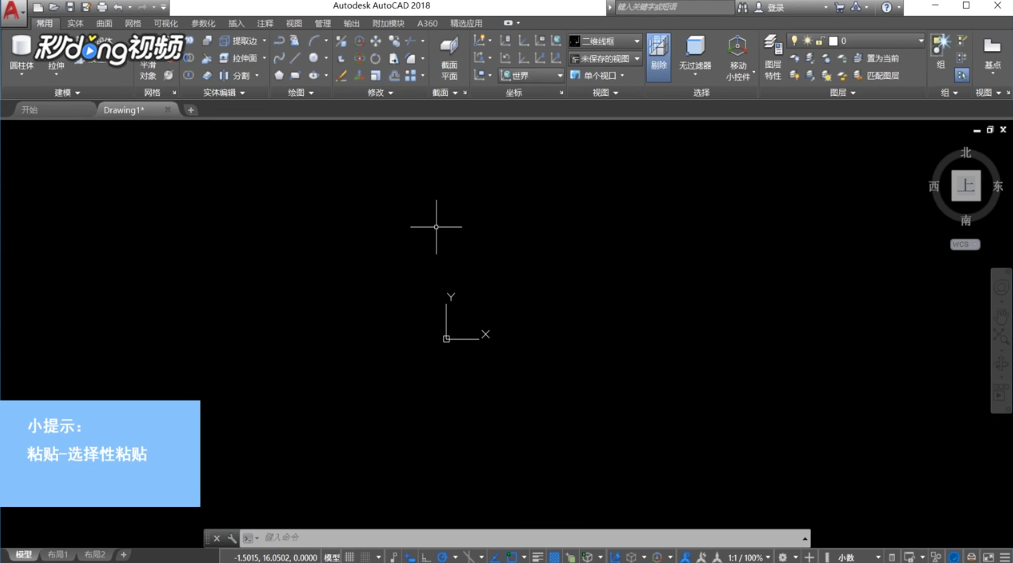Click the Plot printer icon

102,7
